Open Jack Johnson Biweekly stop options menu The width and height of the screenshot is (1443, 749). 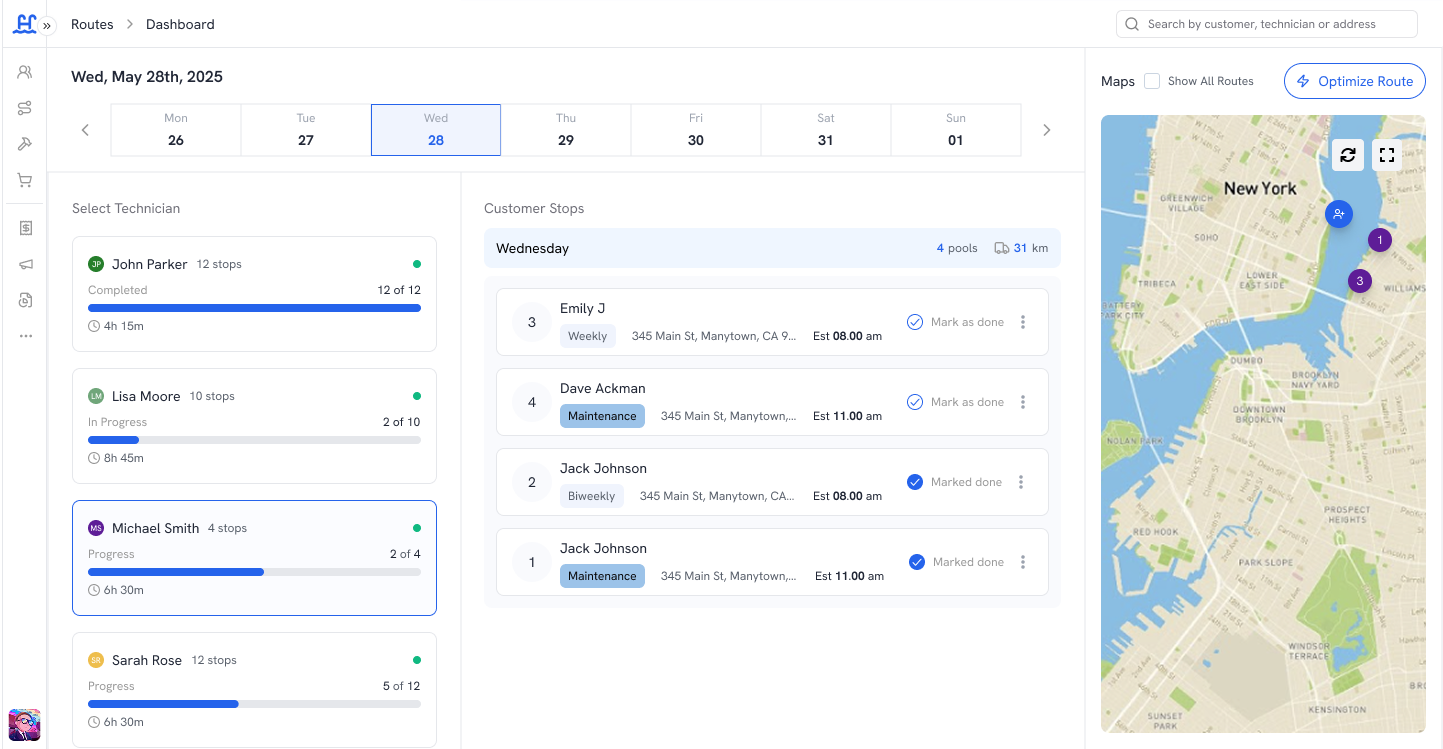click(x=1021, y=482)
